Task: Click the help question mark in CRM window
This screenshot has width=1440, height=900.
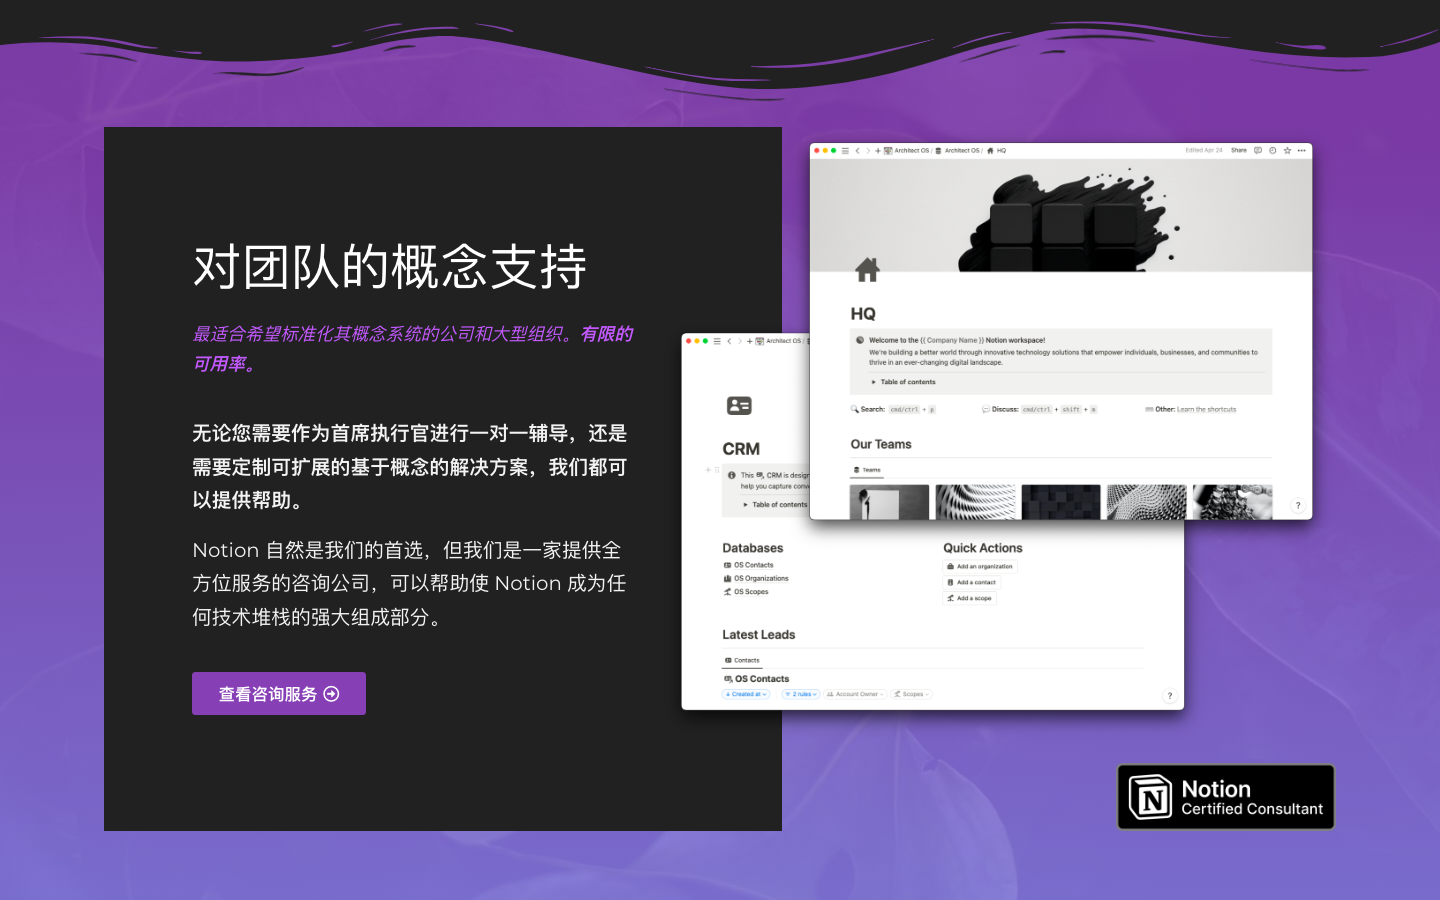Action: click(x=1170, y=696)
